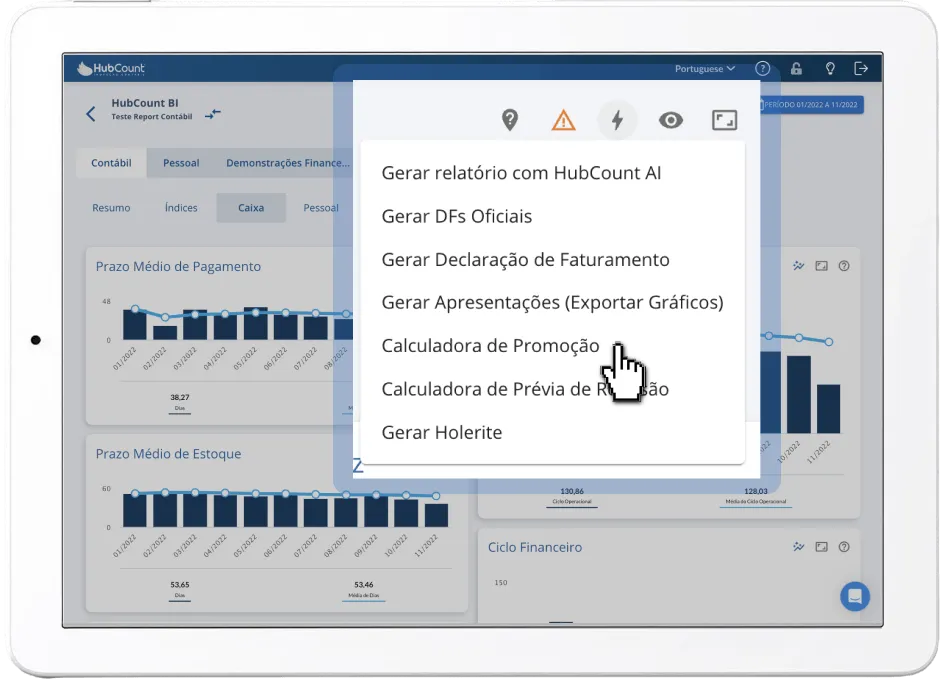Expand the Ciclo Financeiro chart

tap(822, 547)
